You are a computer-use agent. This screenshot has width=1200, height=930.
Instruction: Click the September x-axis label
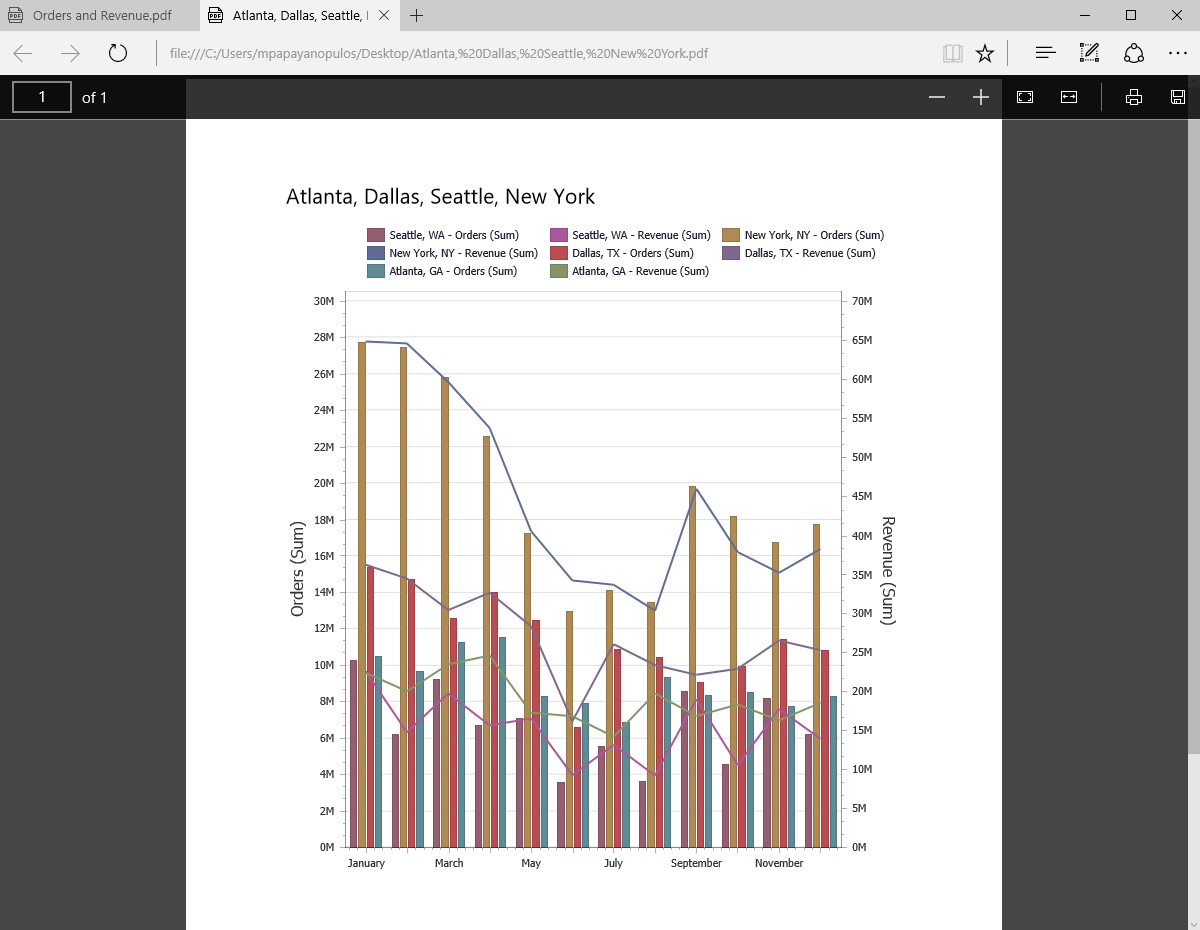(696, 863)
